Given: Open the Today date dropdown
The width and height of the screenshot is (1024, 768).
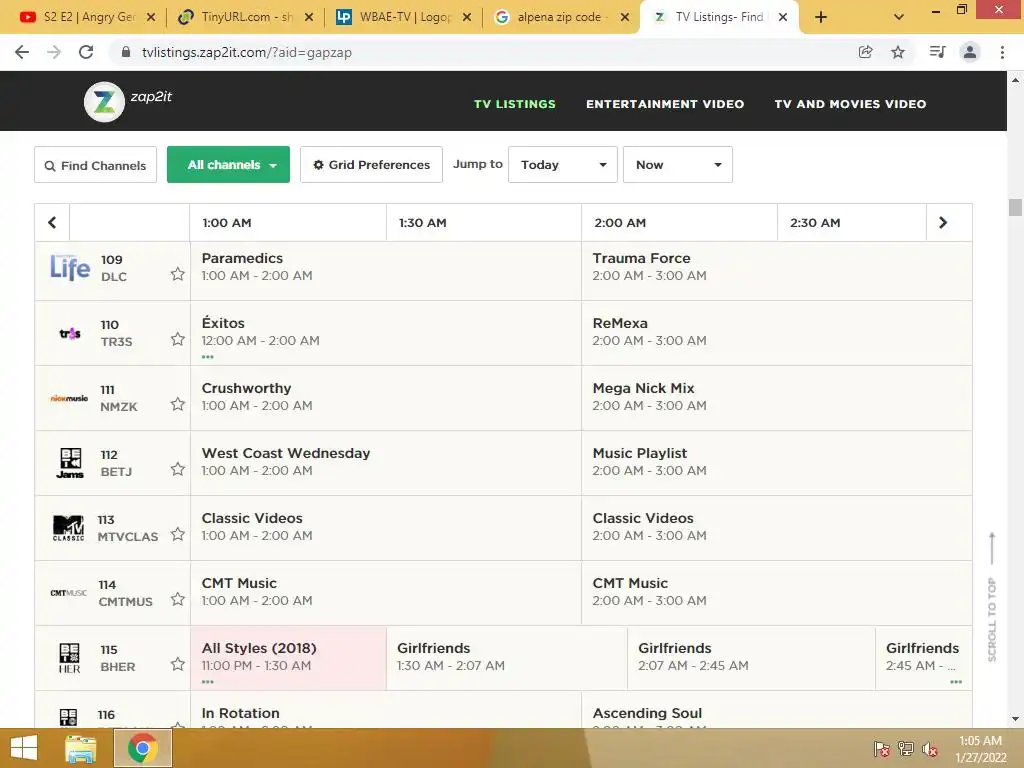Looking at the screenshot, I should pos(563,165).
